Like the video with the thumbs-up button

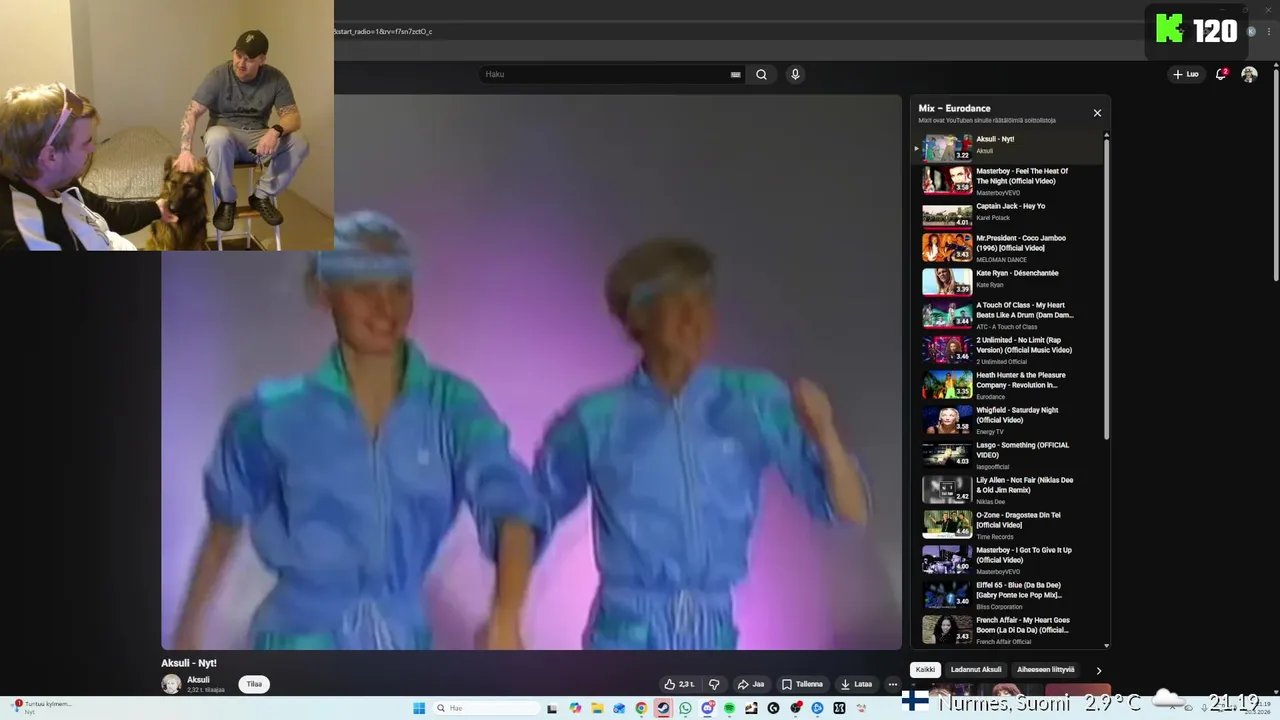(x=680, y=684)
